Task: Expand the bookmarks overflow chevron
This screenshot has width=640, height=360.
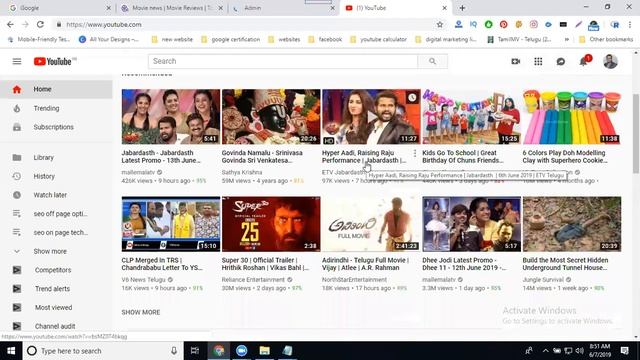Action: point(567,40)
